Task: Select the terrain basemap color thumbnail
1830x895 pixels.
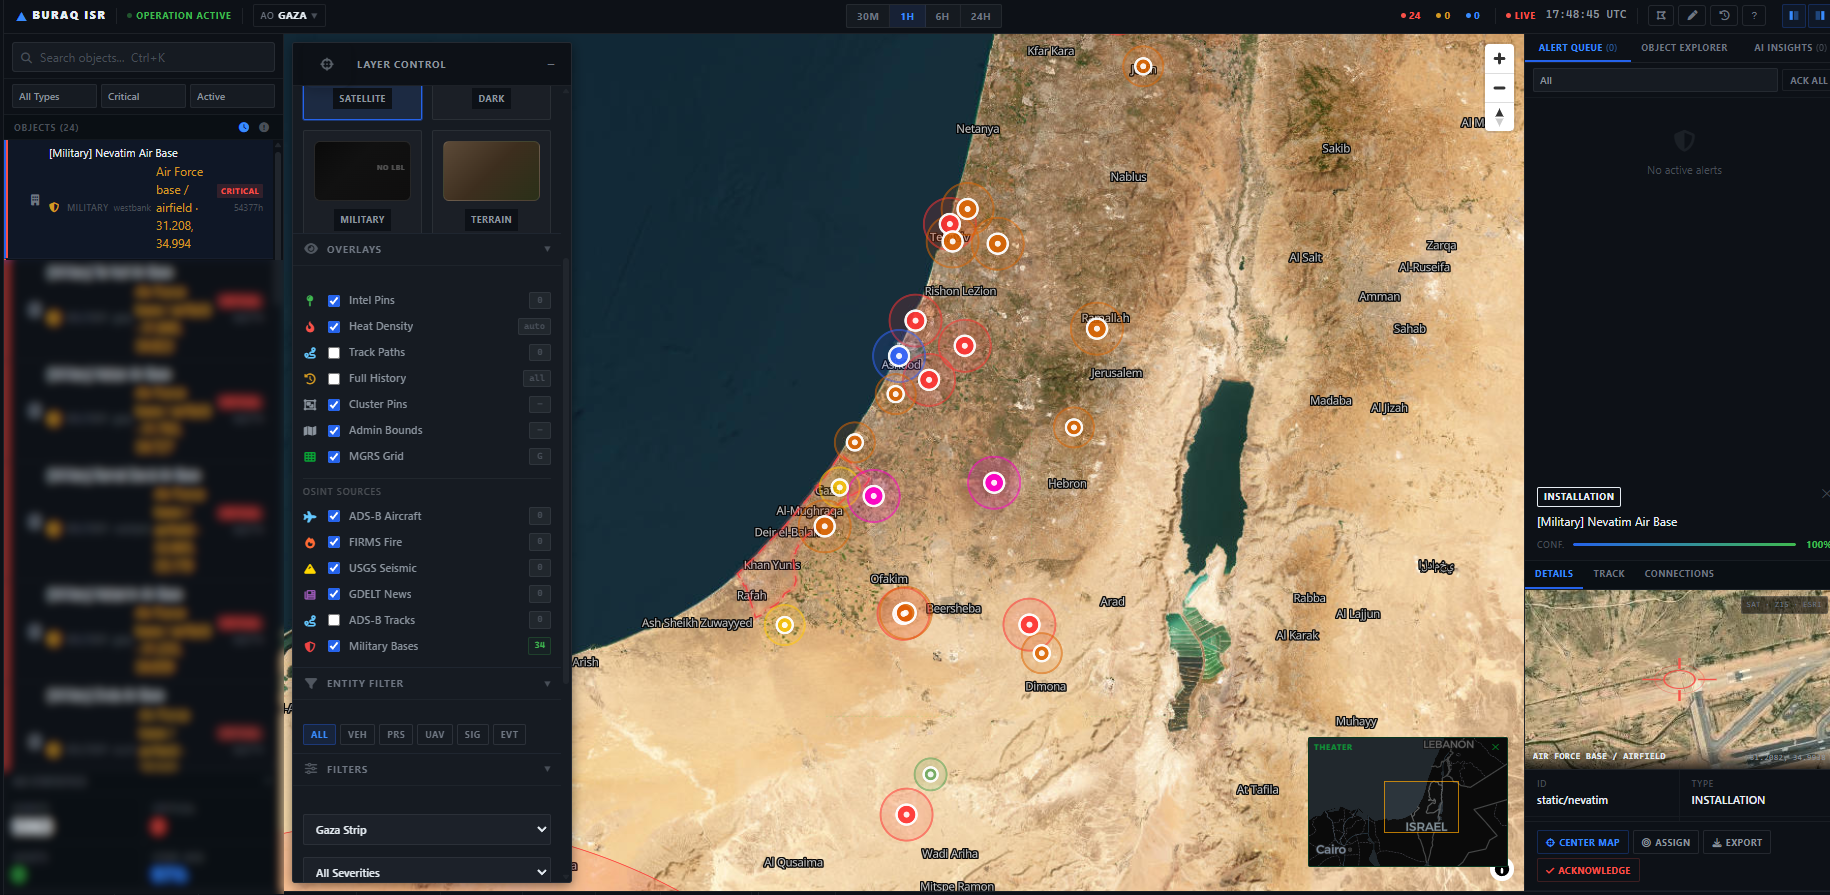Action: (x=491, y=171)
